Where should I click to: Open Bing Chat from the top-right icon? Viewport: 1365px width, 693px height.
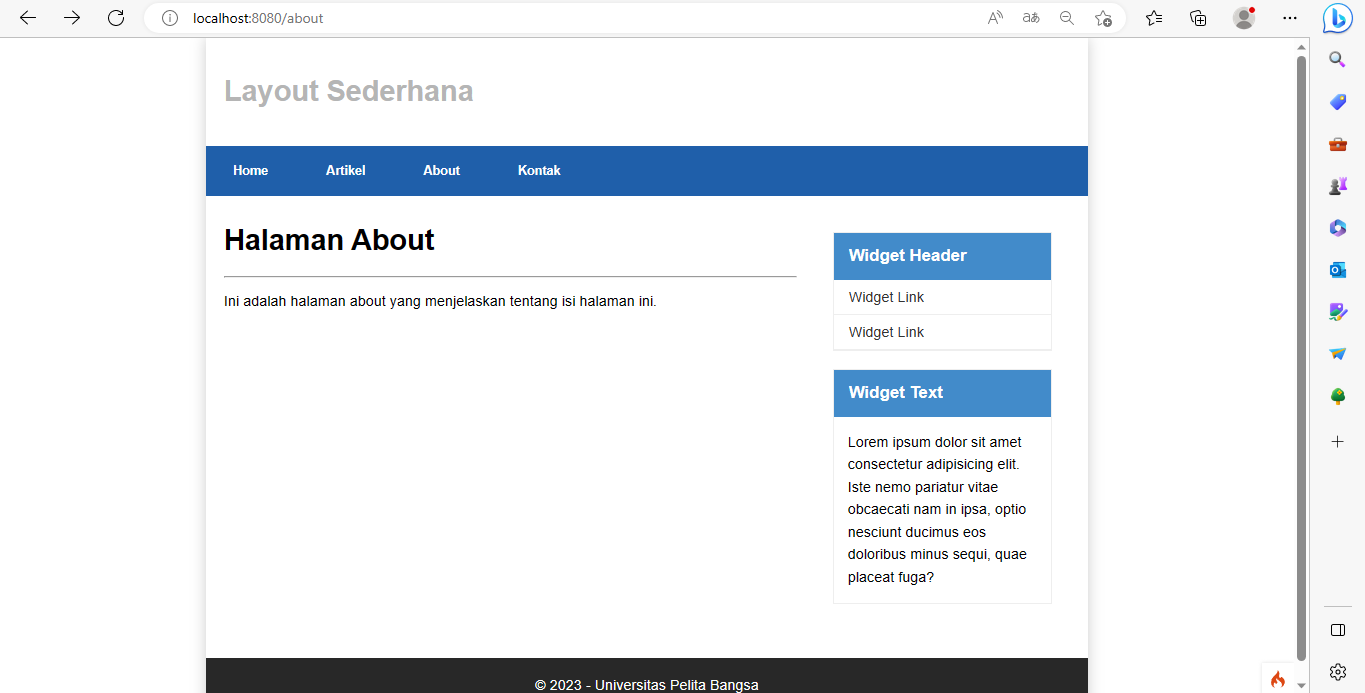point(1337,17)
